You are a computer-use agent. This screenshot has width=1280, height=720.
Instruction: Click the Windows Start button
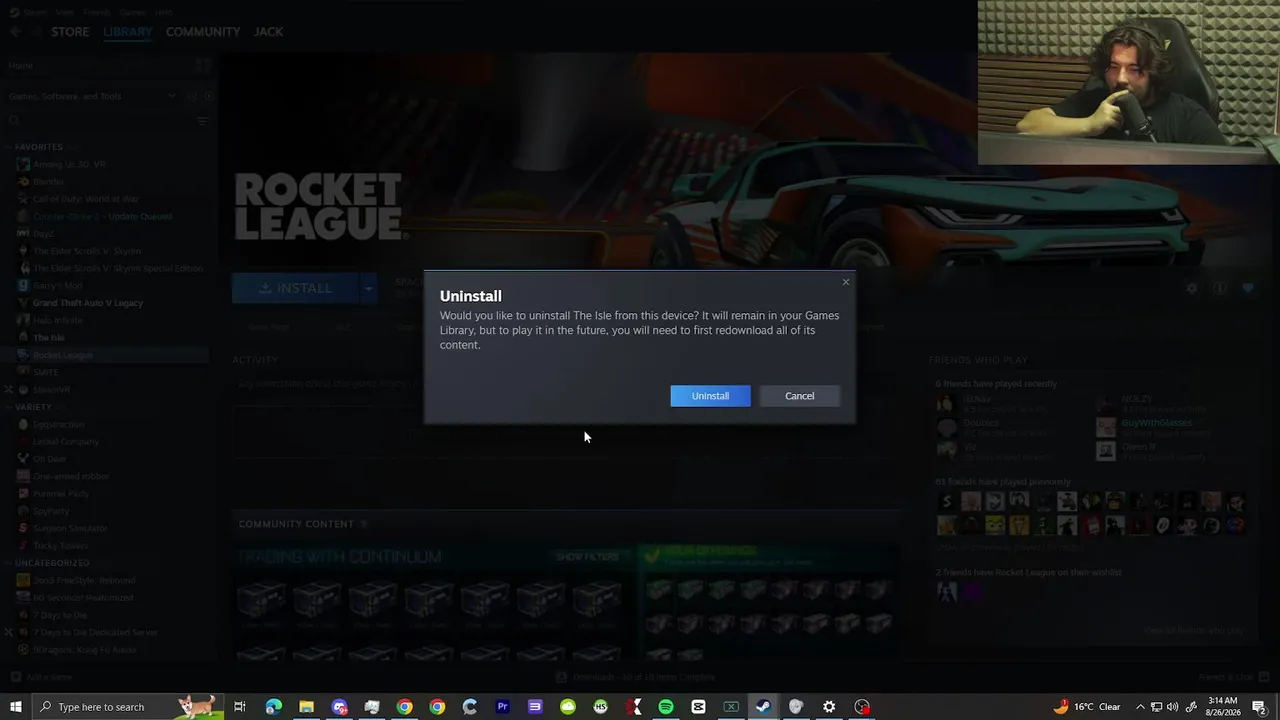tap(15, 707)
